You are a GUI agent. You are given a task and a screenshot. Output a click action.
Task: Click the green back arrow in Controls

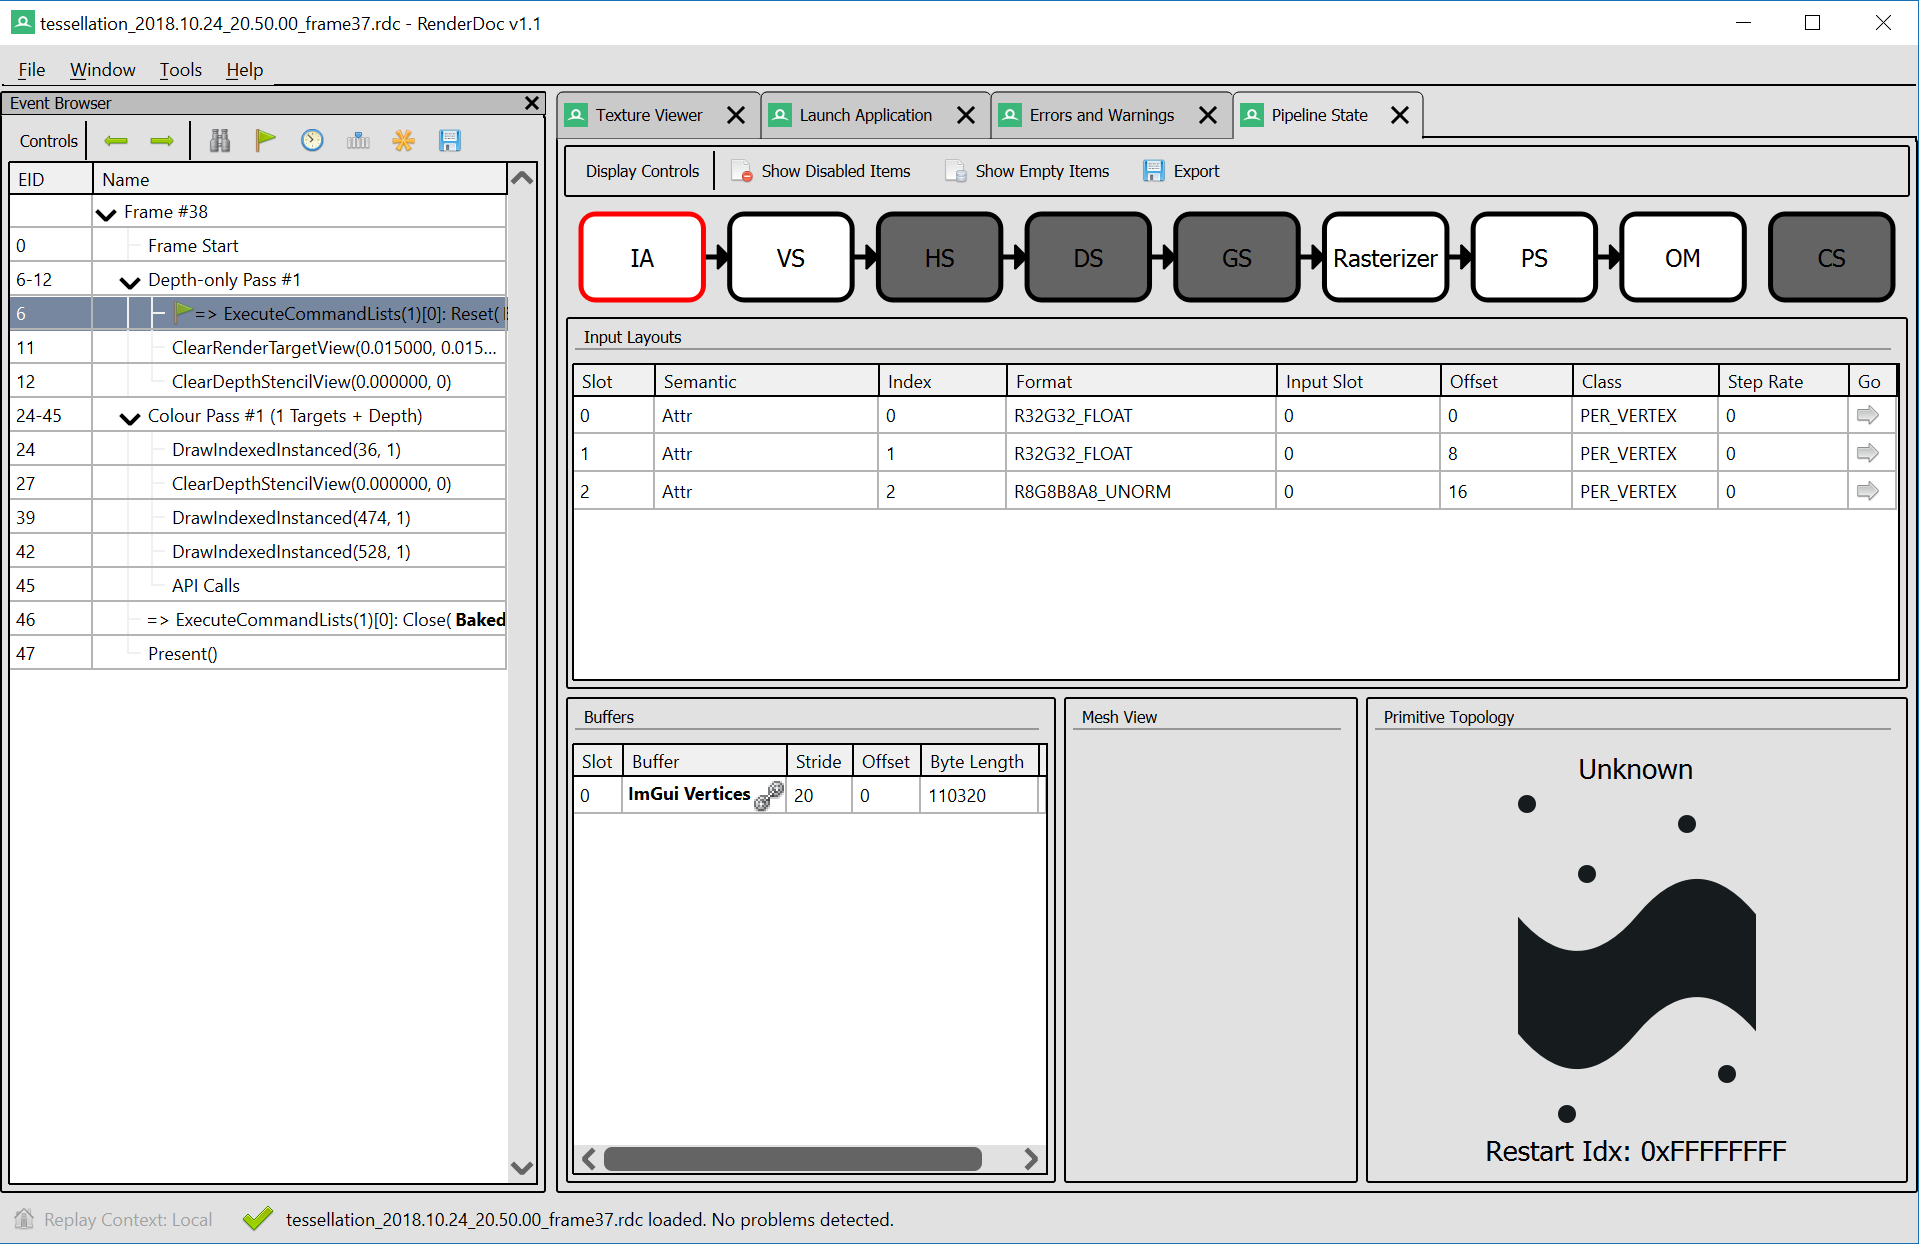tap(115, 140)
